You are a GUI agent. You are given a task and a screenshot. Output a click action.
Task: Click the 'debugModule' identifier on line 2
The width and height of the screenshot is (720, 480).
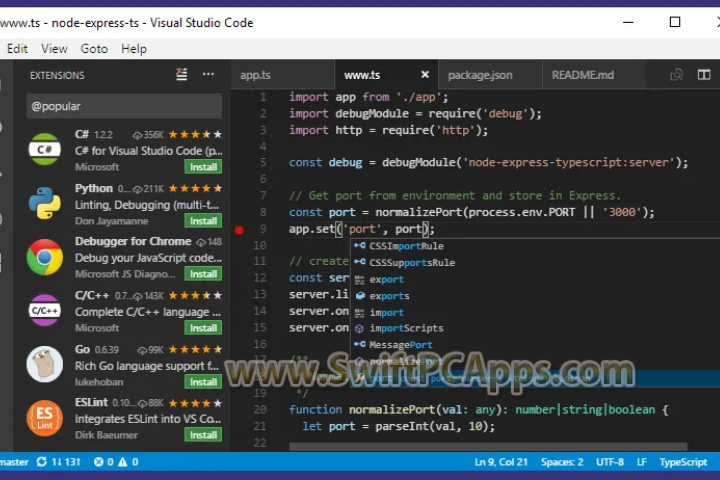click(x=372, y=113)
